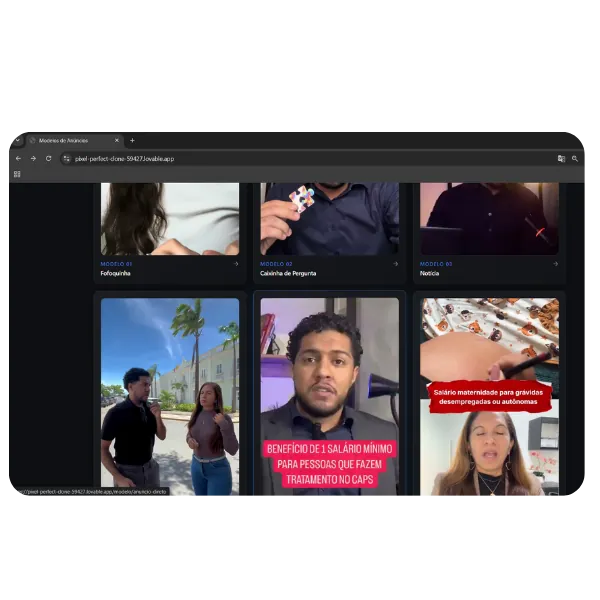Open the Salário maternidade para grávidas thumbnail
The width and height of the screenshot is (600, 600).
[489, 397]
